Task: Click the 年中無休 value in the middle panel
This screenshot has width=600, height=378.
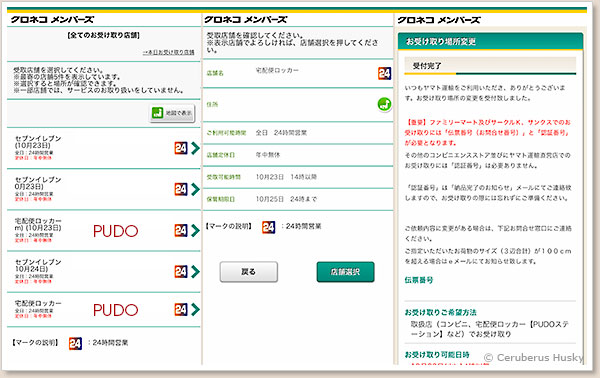Action: pyautogui.click(x=268, y=155)
